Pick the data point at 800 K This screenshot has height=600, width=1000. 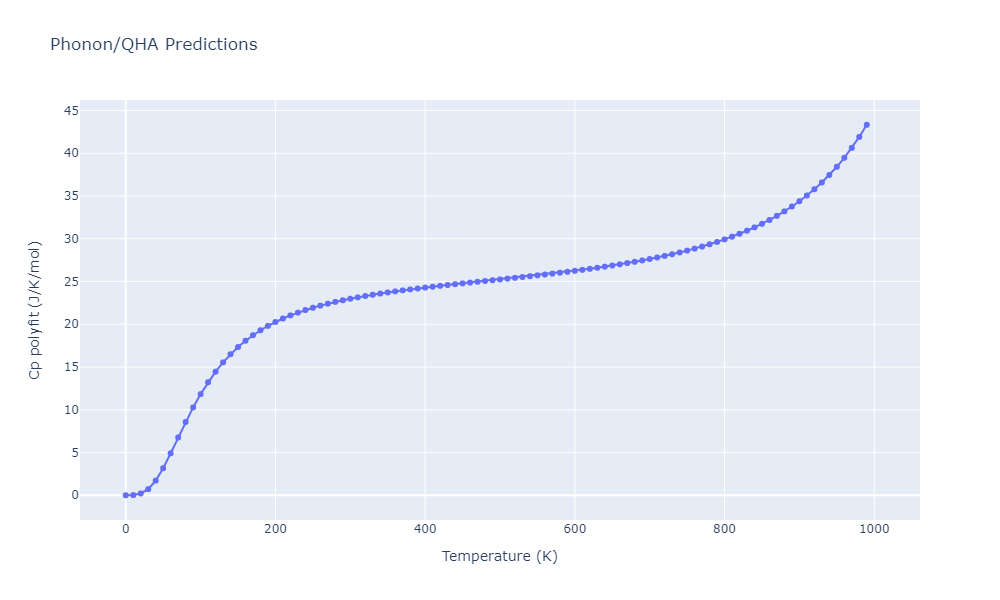point(724,239)
